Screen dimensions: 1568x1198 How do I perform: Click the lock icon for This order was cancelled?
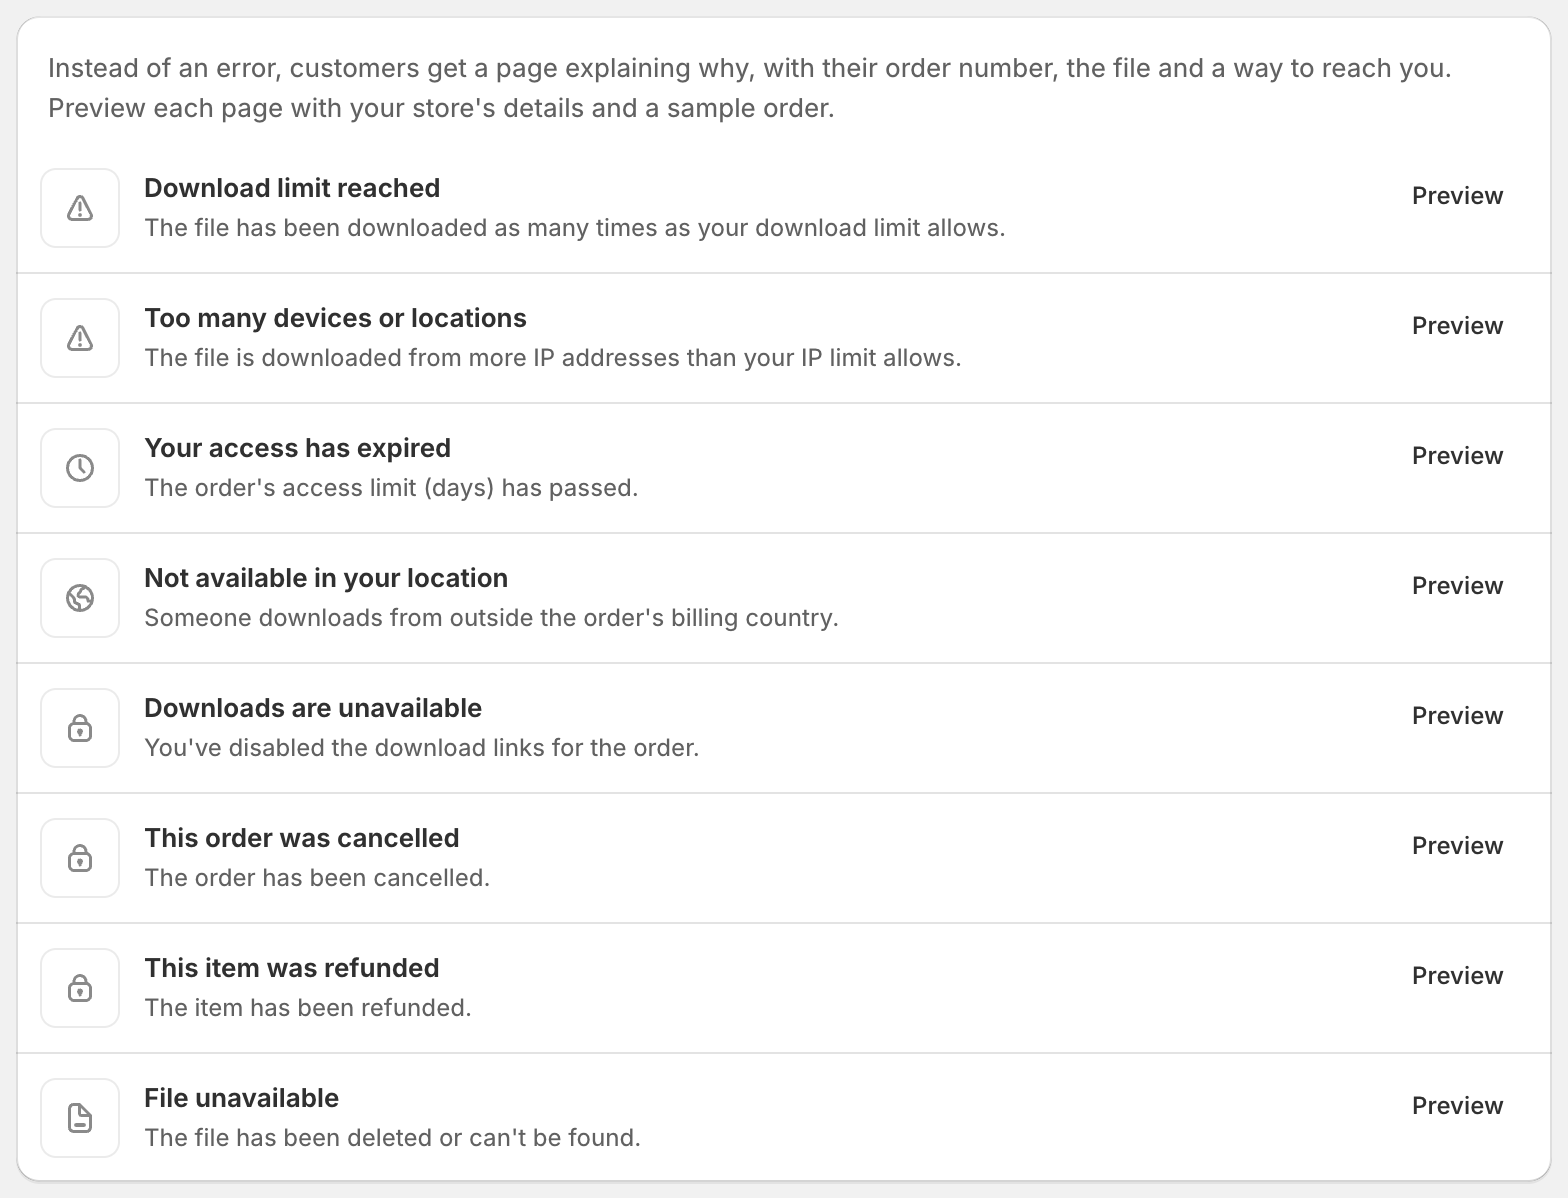(x=80, y=858)
